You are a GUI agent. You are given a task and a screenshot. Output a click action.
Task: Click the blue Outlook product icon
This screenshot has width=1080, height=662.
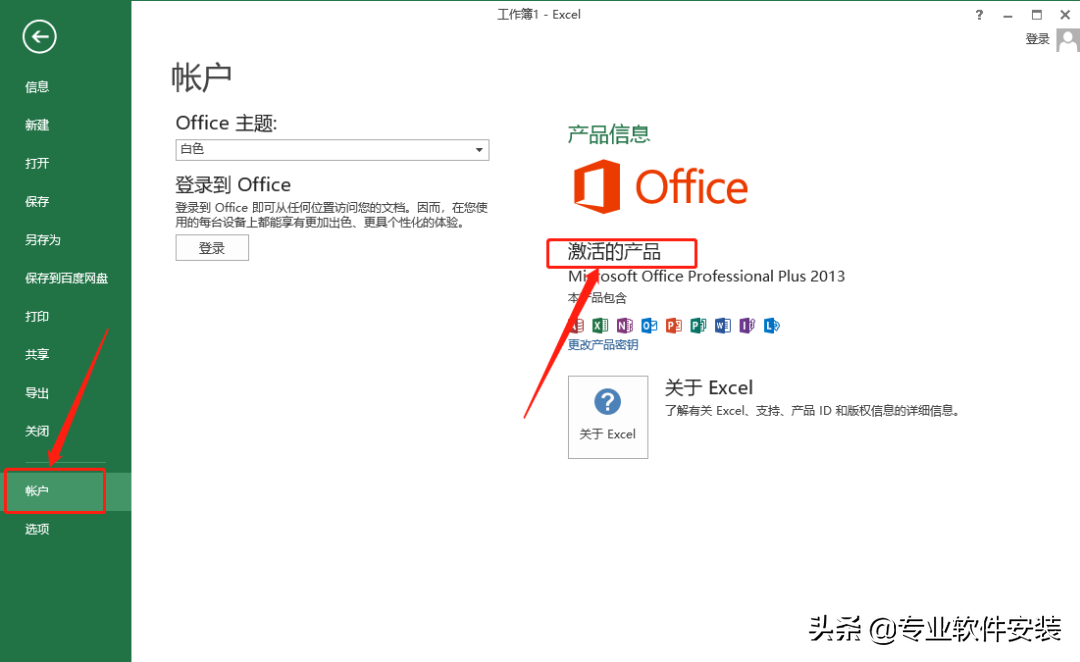point(649,325)
